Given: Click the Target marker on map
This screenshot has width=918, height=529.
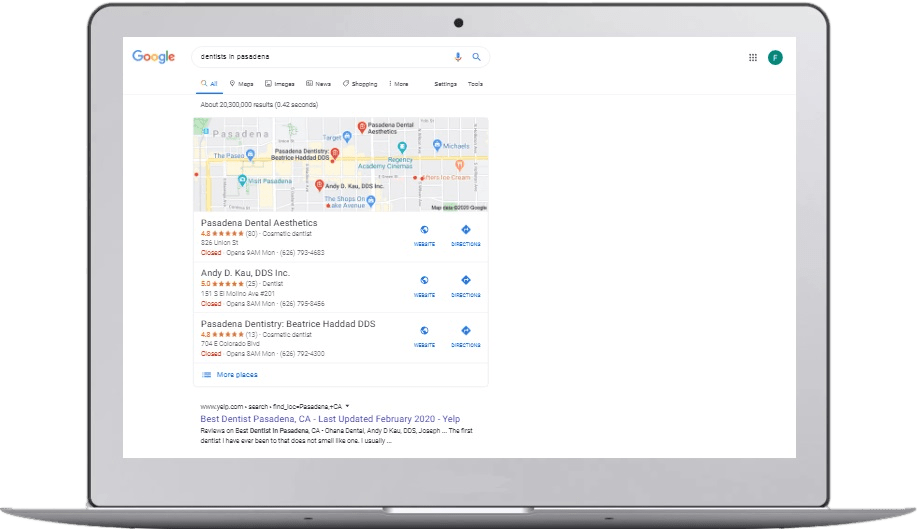Looking at the screenshot, I should coord(347,137).
